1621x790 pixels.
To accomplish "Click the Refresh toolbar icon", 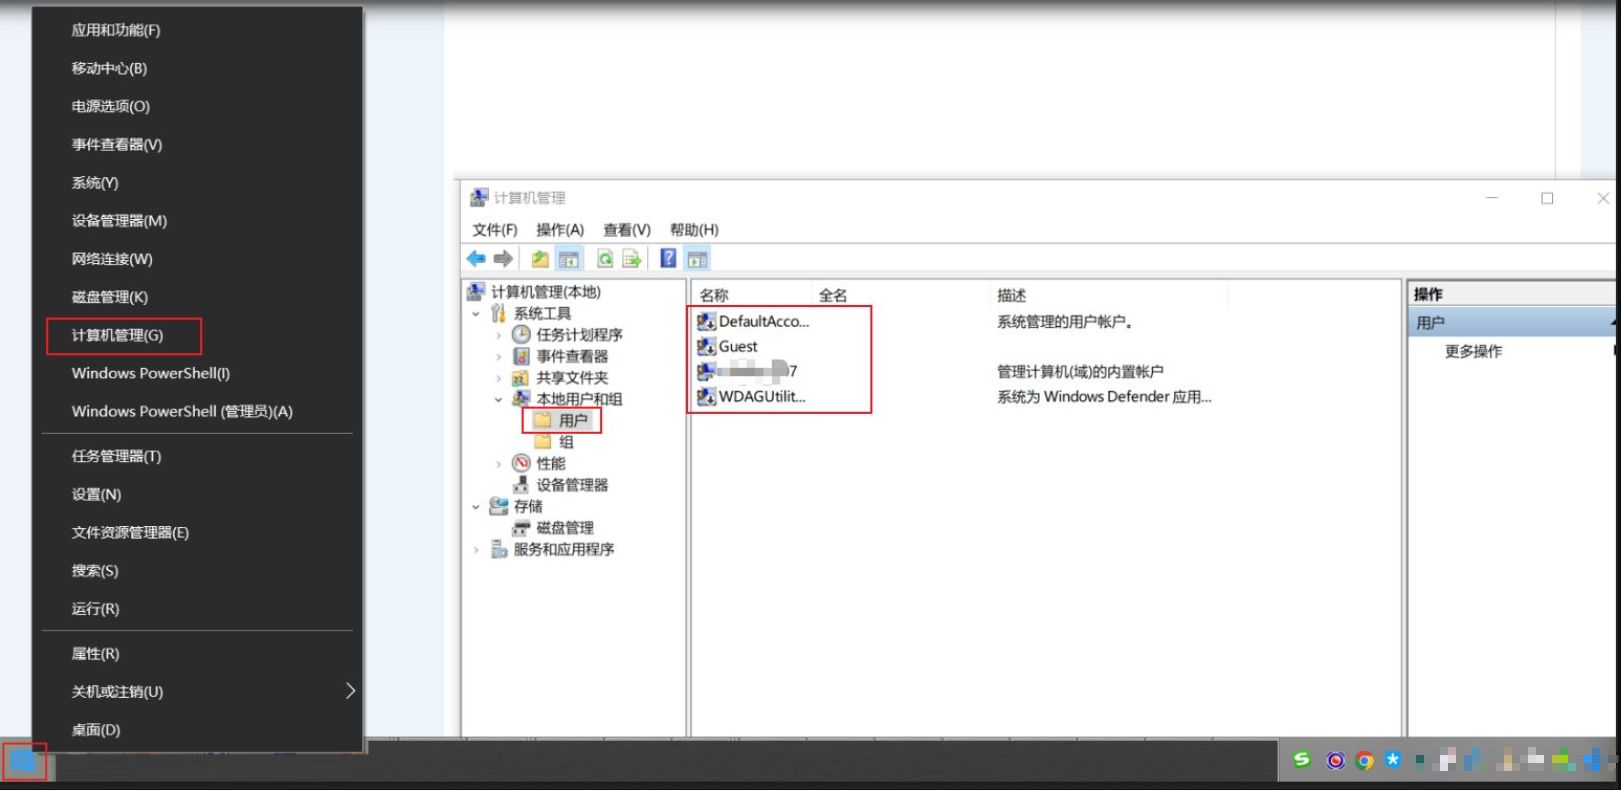I will [x=605, y=259].
